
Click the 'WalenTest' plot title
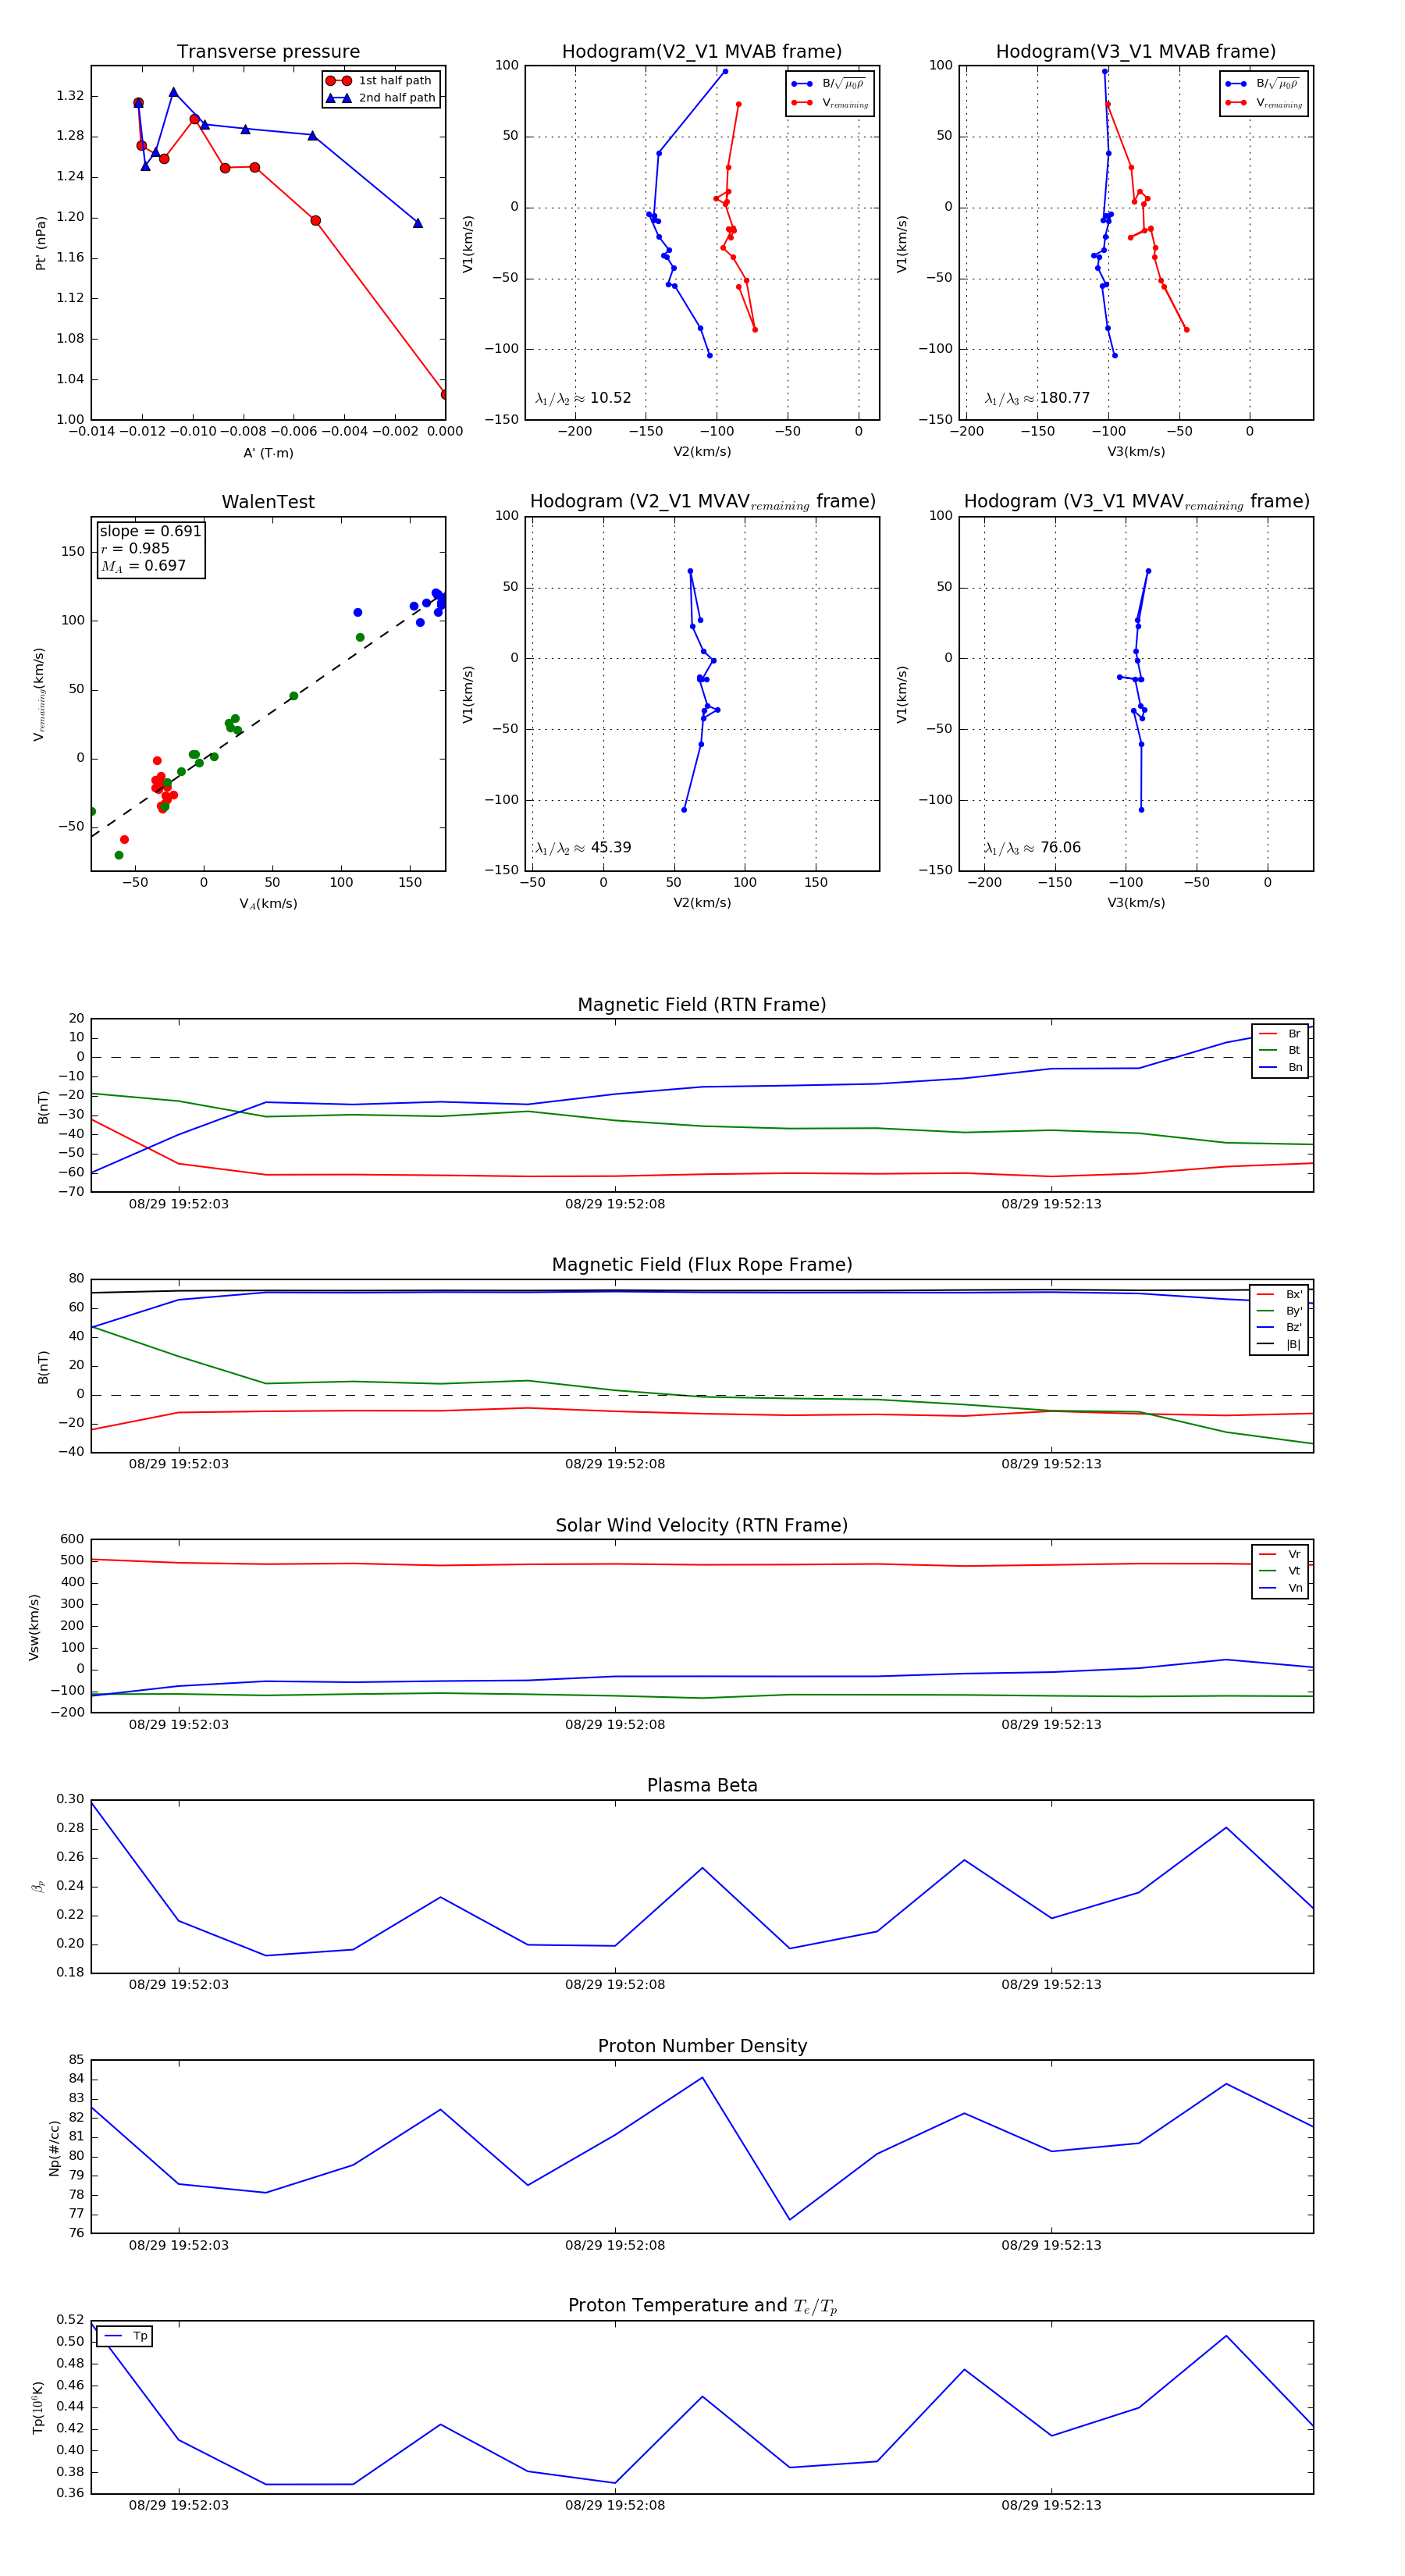[268, 502]
